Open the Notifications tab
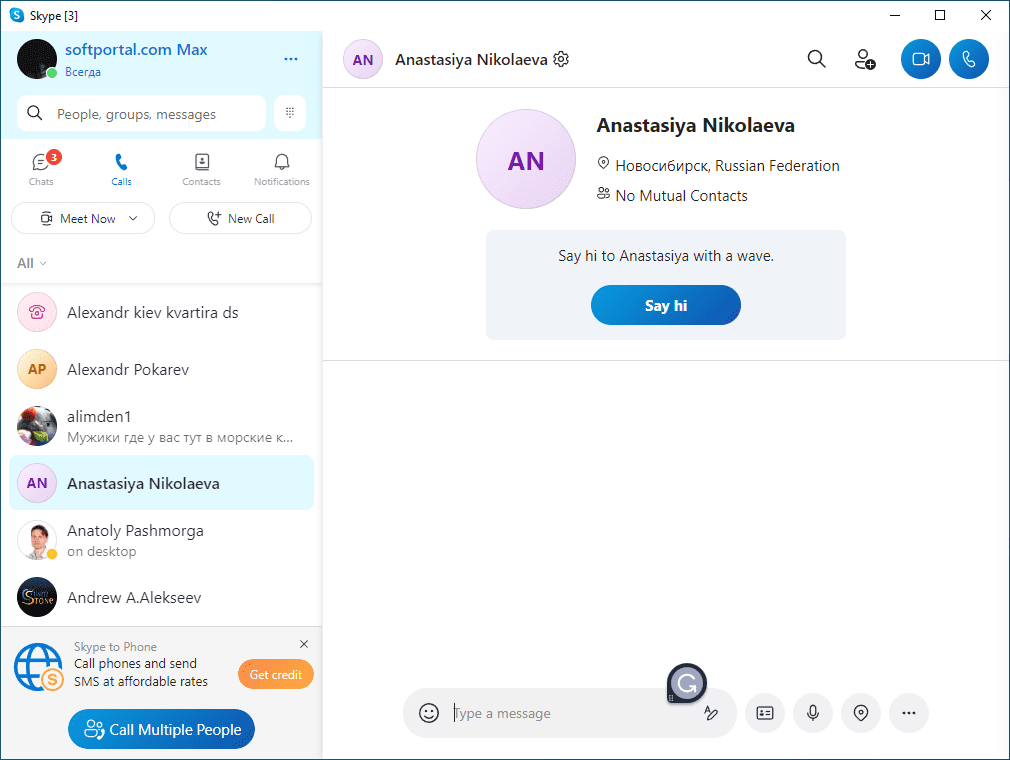 pyautogui.click(x=281, y=169)
